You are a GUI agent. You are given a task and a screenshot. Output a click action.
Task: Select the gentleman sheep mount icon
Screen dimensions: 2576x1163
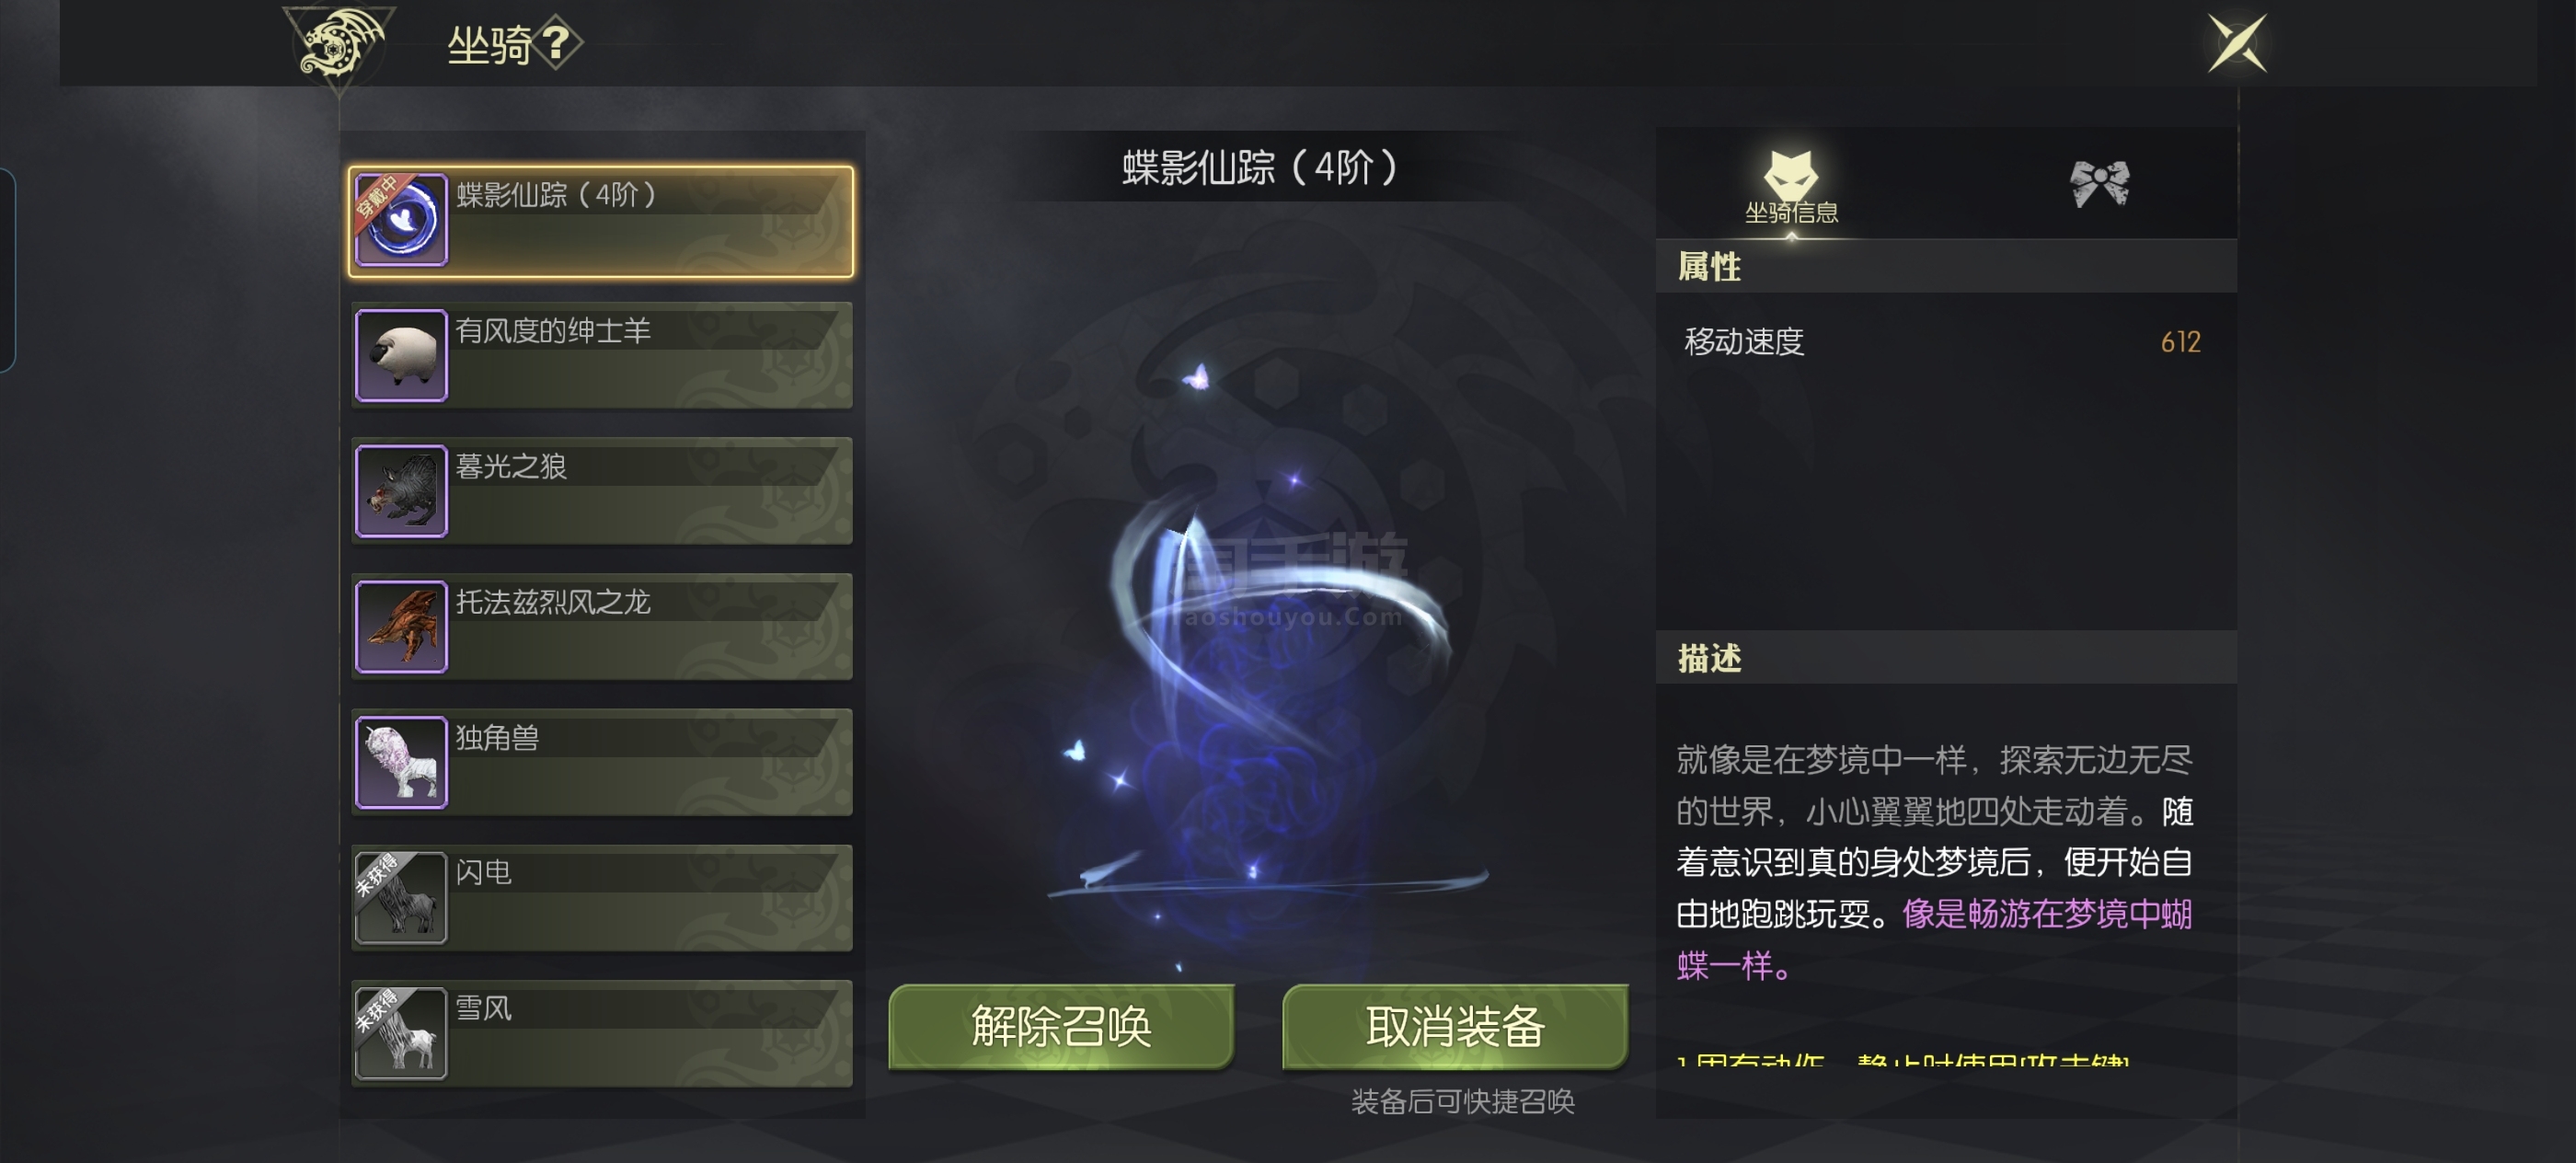401,355
